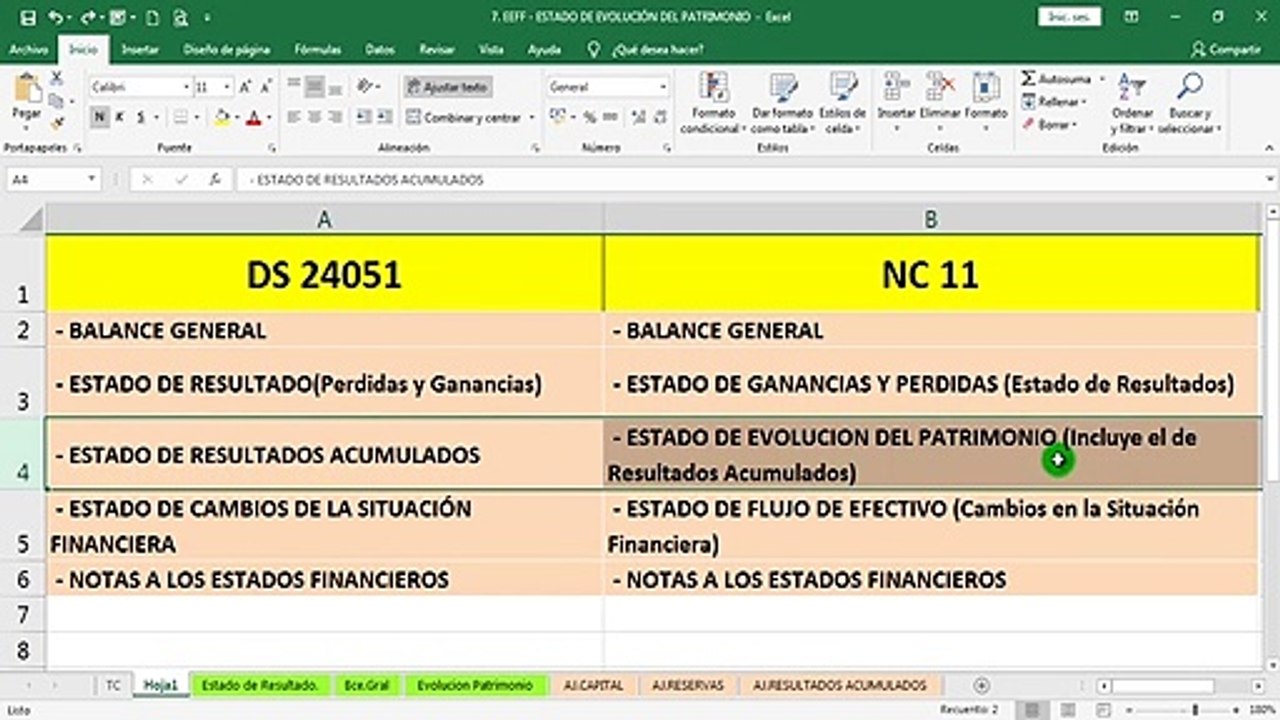The width and height of the screenshot is (1280, 720).
Task: Click the Cortar scissors icon
Action: click(x=57, y=78)
